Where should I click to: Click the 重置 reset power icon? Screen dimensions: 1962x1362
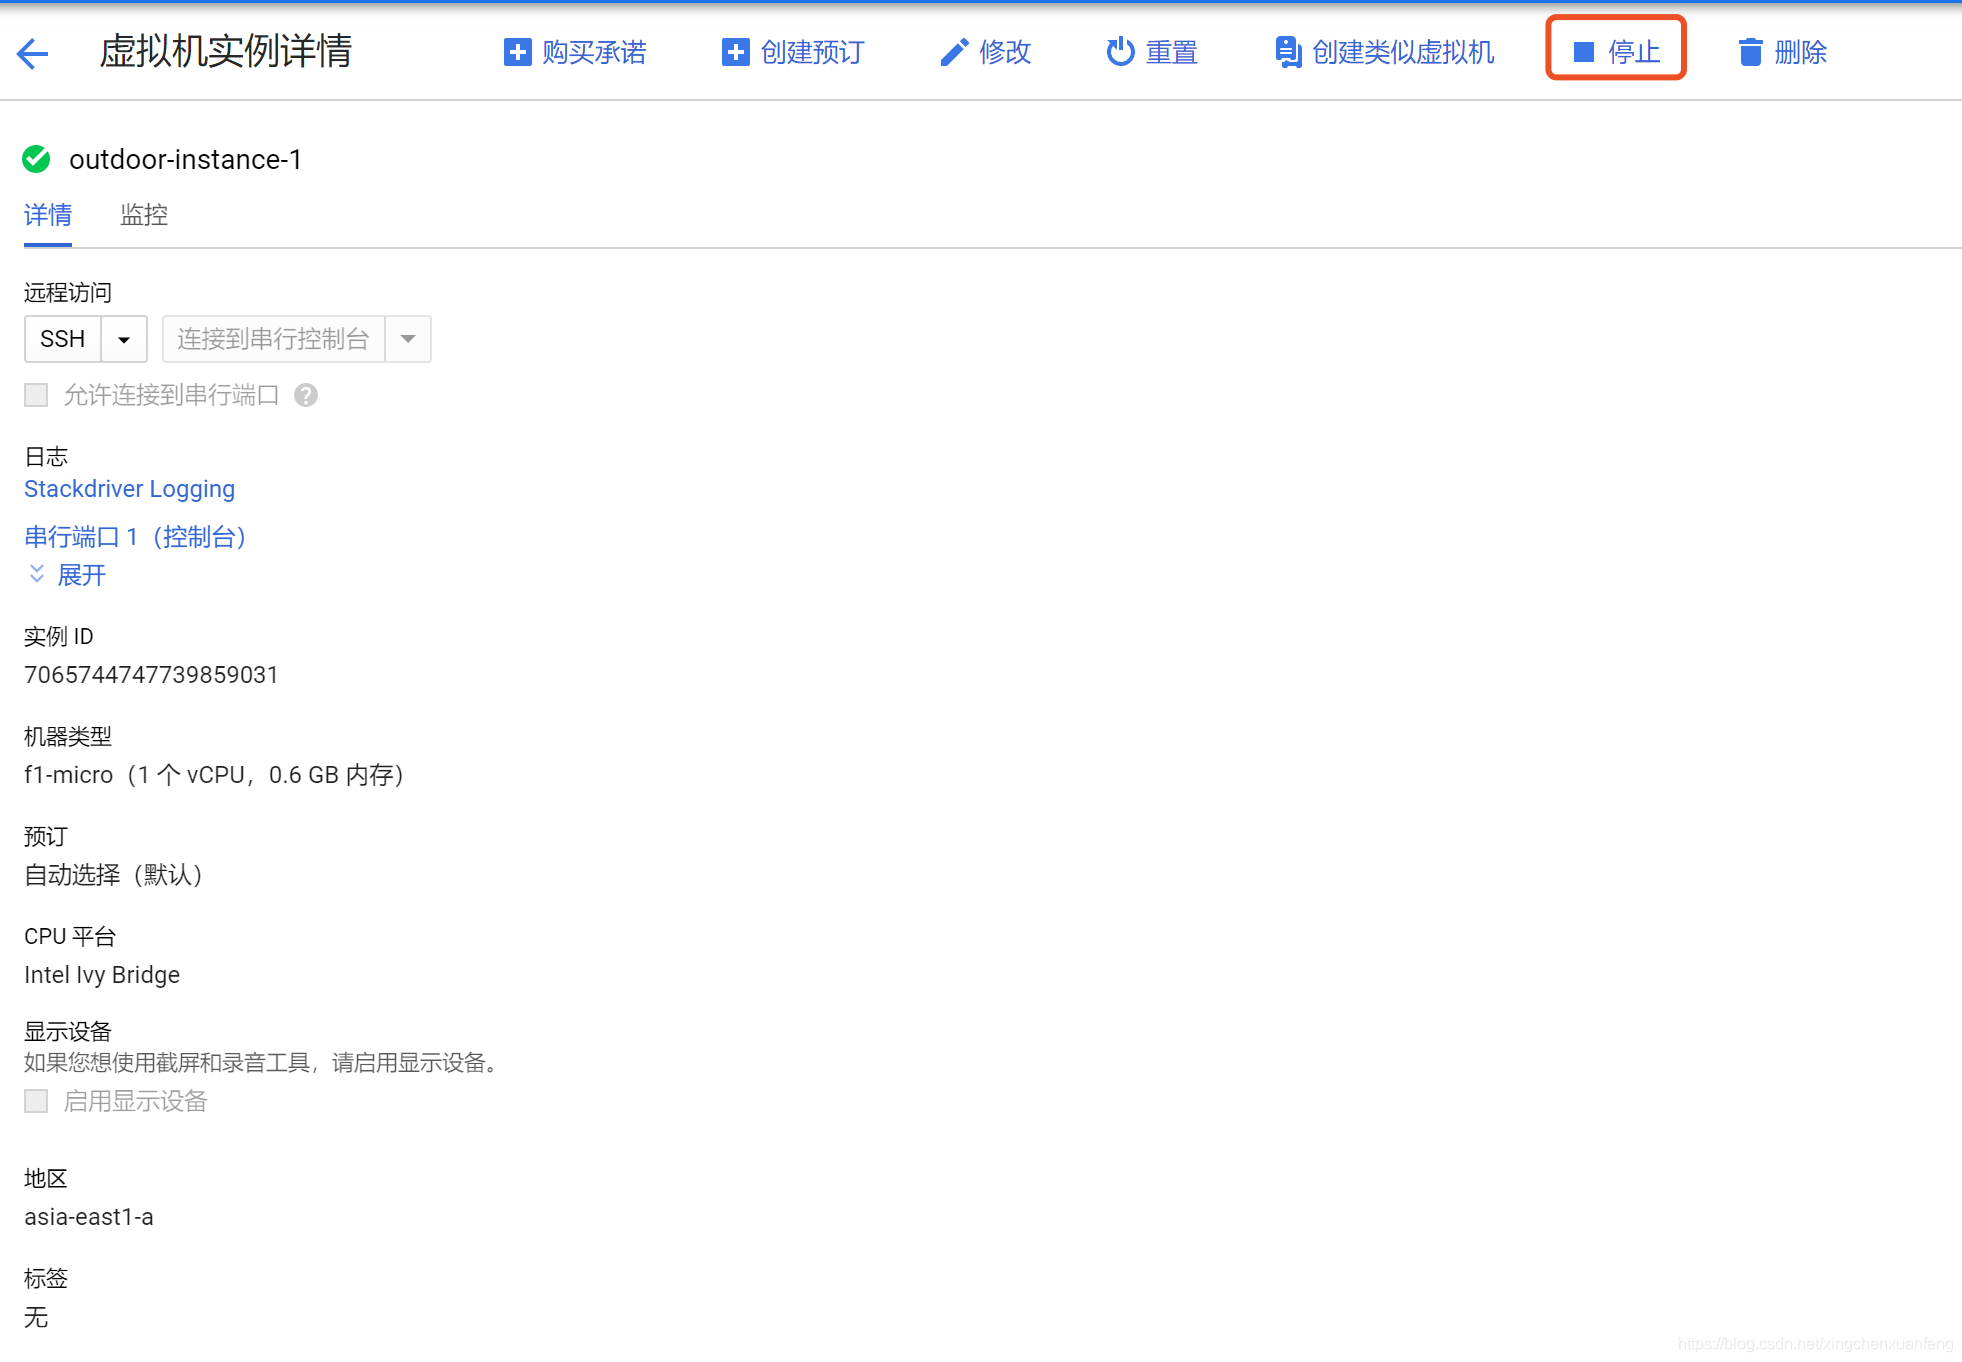1120,52
